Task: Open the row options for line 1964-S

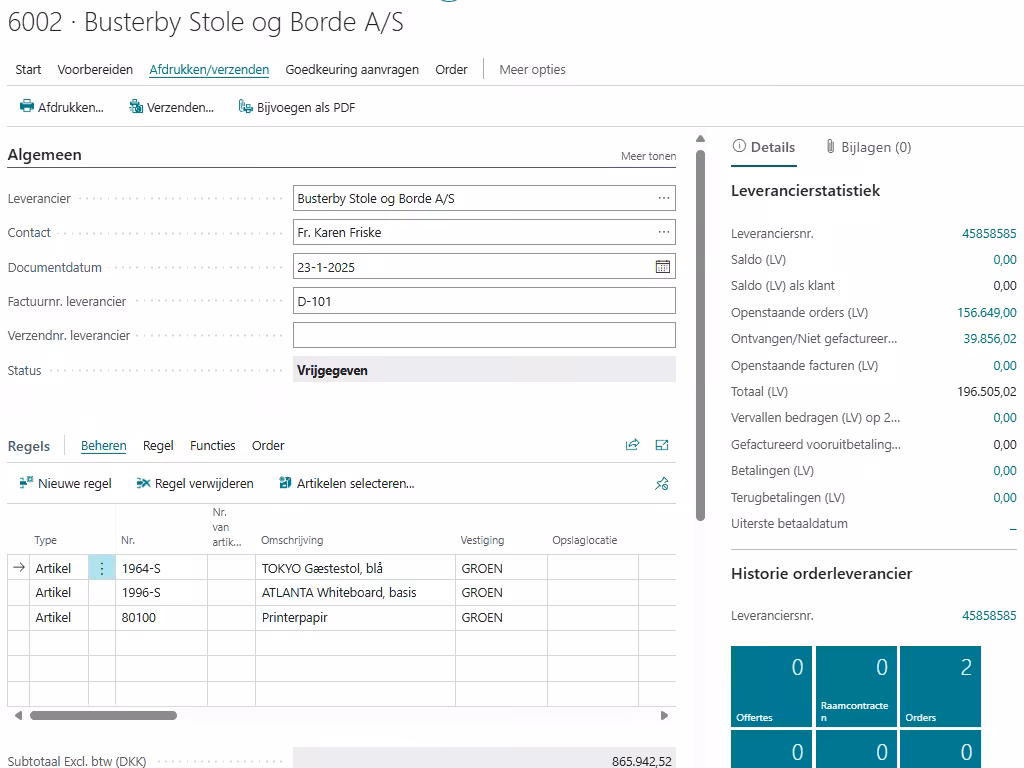Action: coord(102,568)
